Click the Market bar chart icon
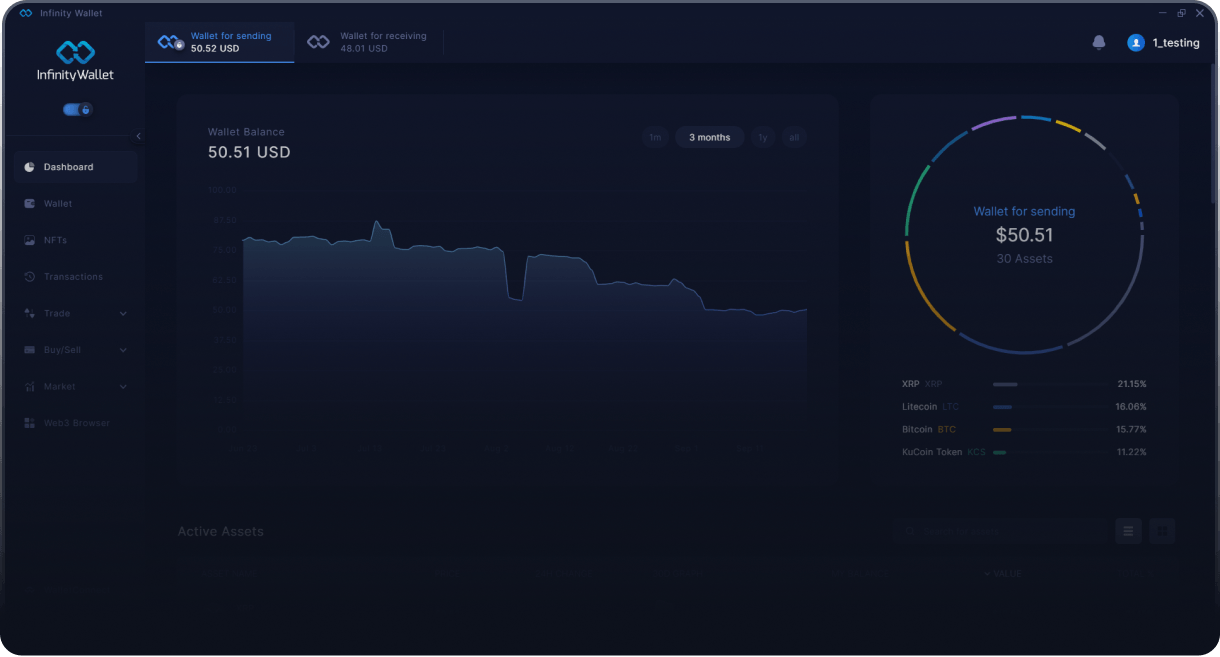Viewport: 1220px width, 657px height. click(29, 386)
